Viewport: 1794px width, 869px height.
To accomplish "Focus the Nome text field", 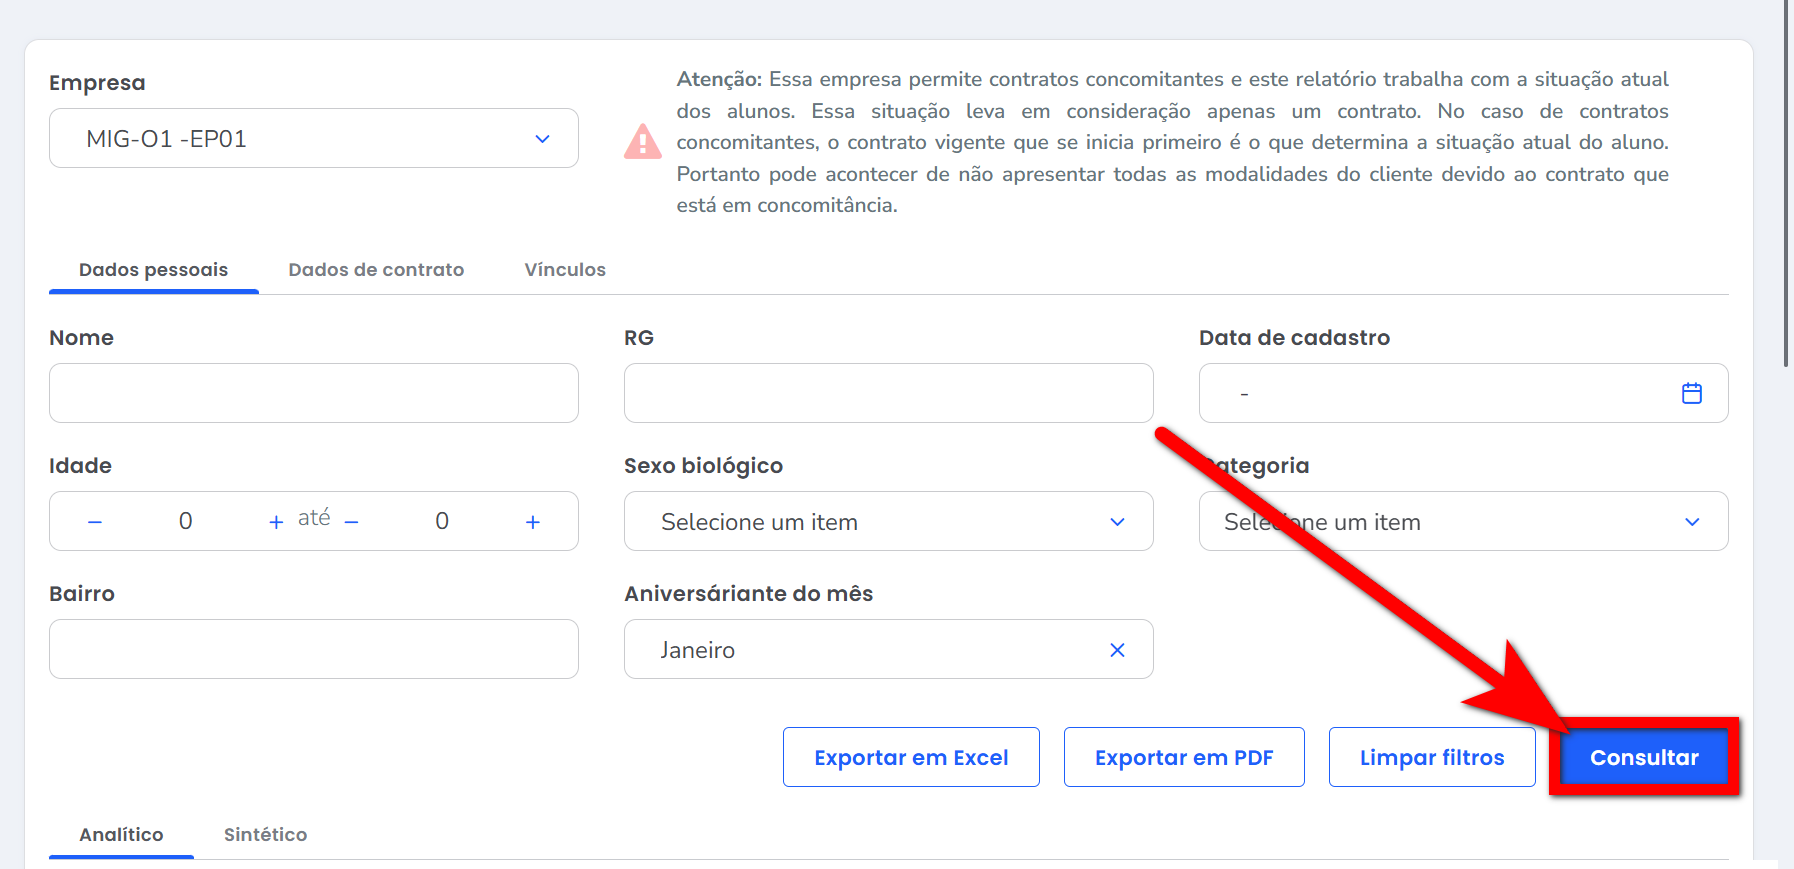I will click(313, 393).
